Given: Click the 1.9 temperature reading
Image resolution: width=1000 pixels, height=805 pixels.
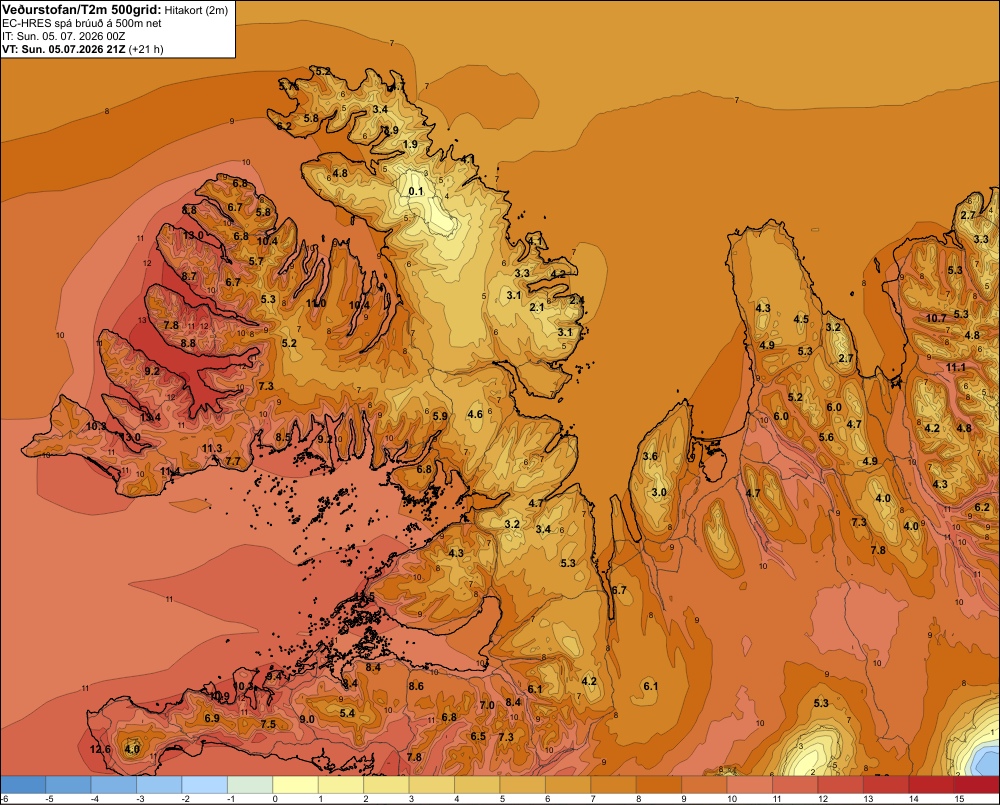Looking at the screenshot, I should 411,144.
